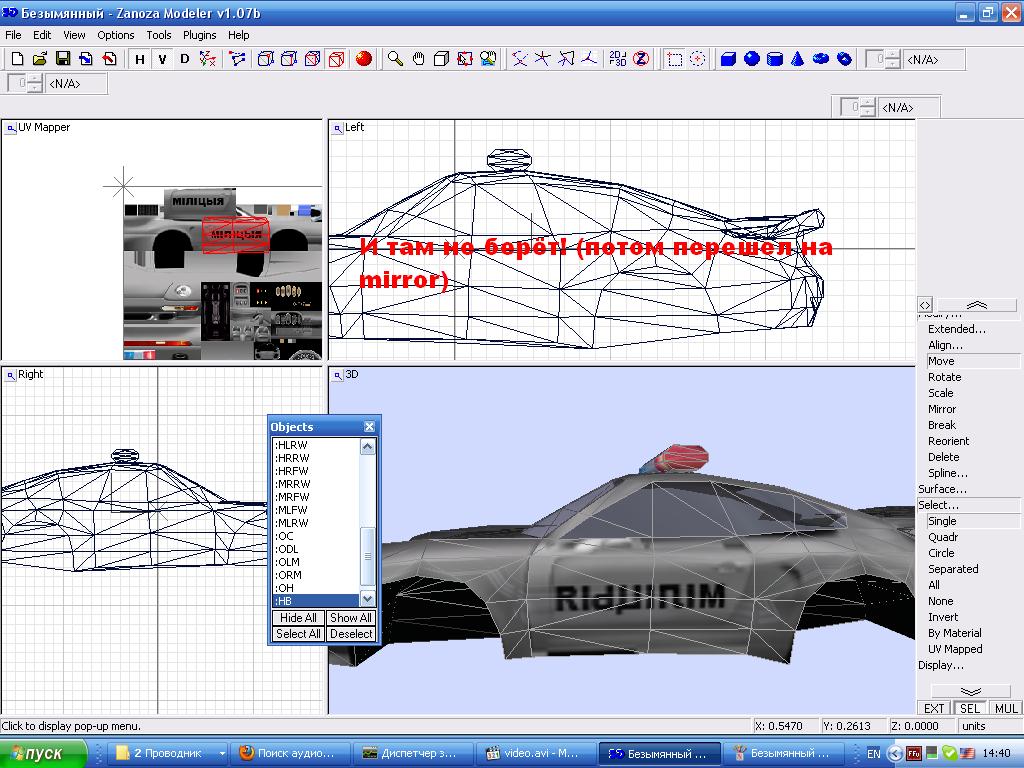Click Deselect in Objects window

(351, 633)
